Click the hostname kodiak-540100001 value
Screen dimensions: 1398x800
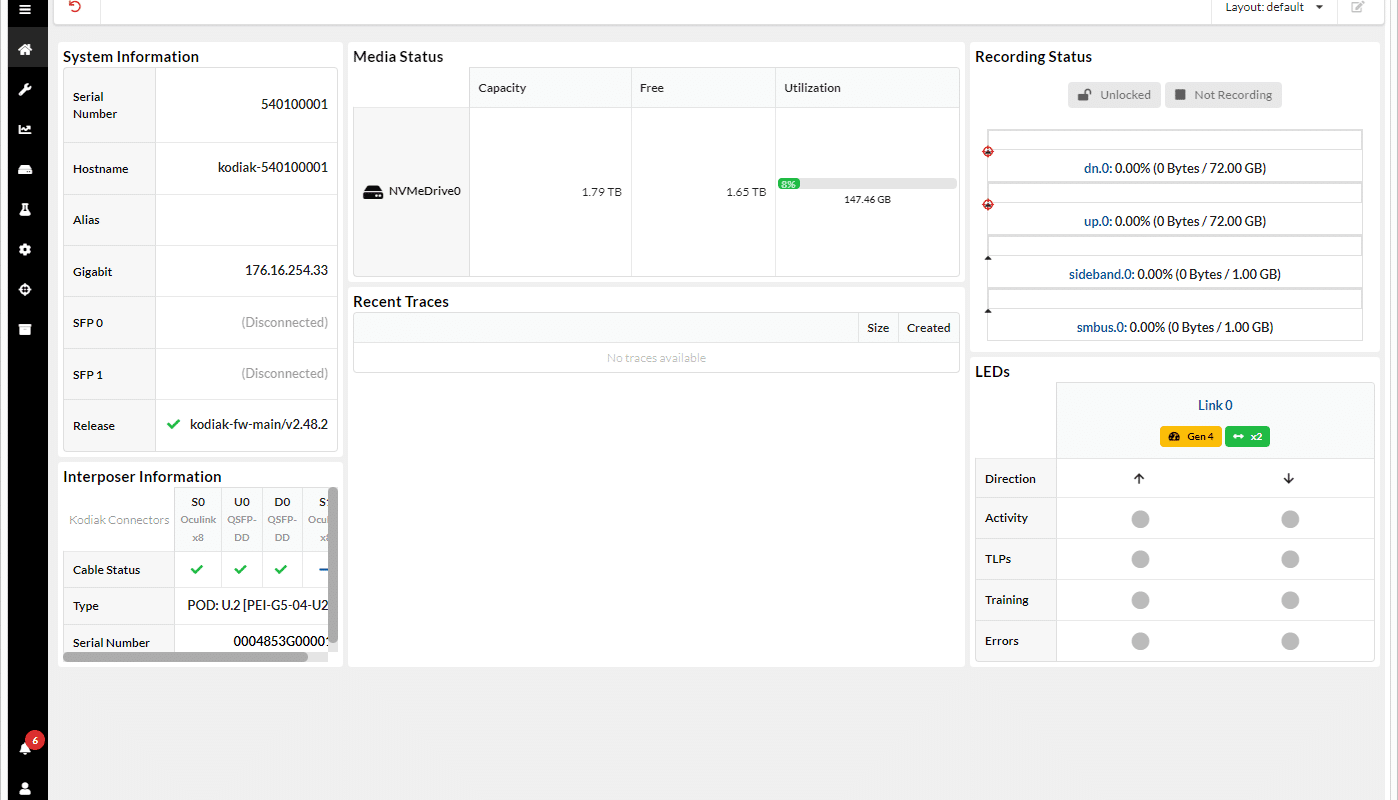[273, 167]
